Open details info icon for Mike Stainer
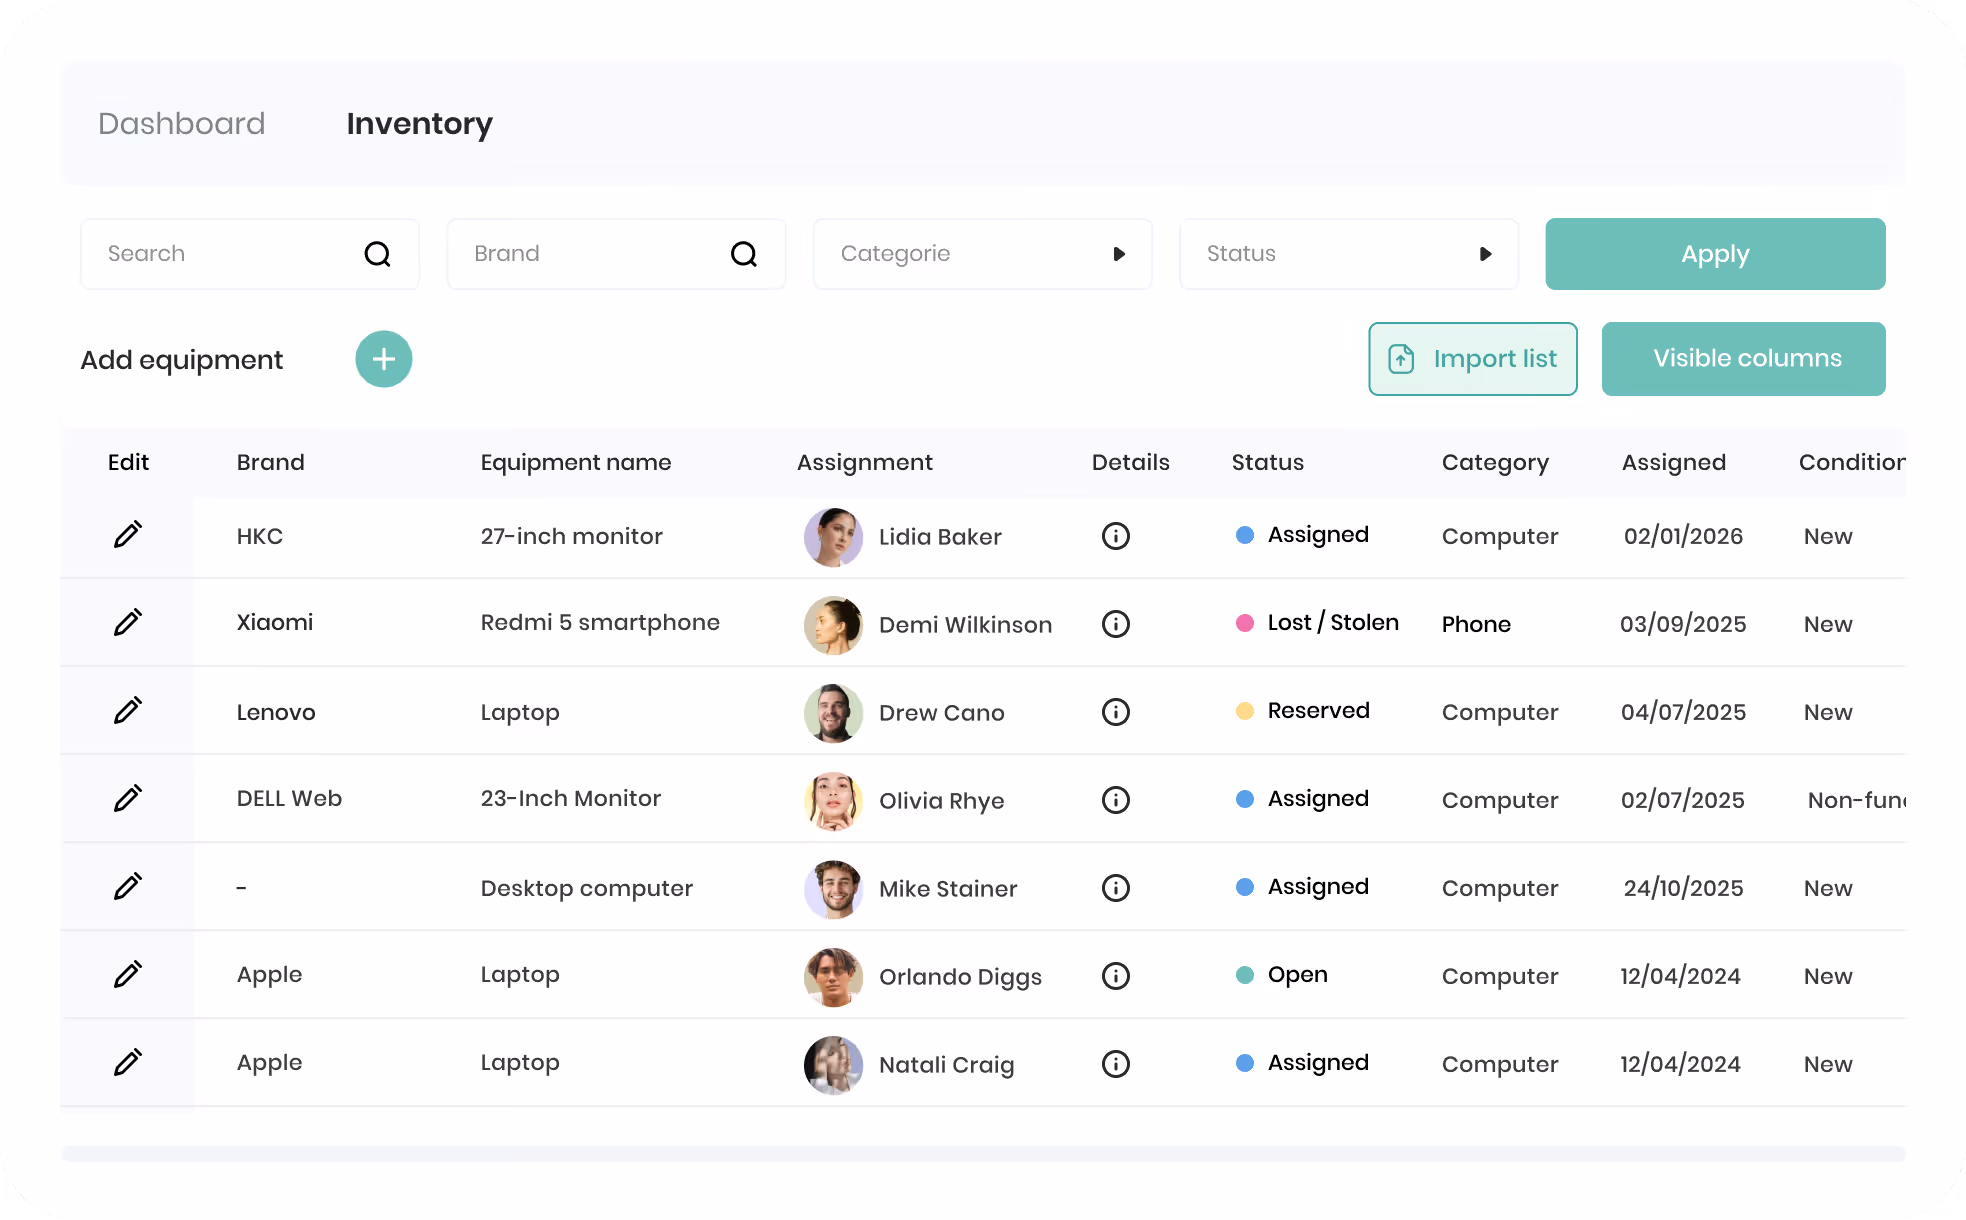 pyautogui.click(x=1116, y=888)
